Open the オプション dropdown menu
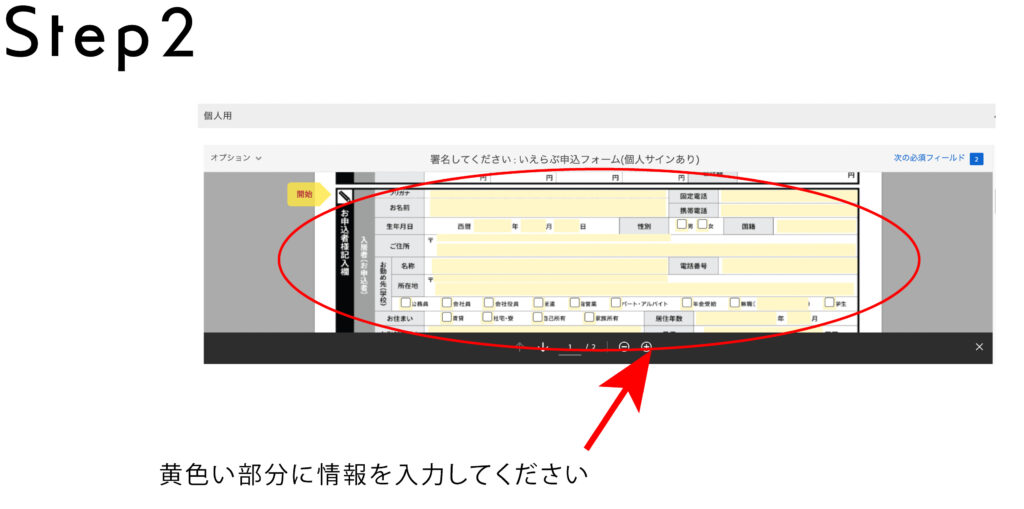Viewport: 1024px width, 509px height. point(236,158)
